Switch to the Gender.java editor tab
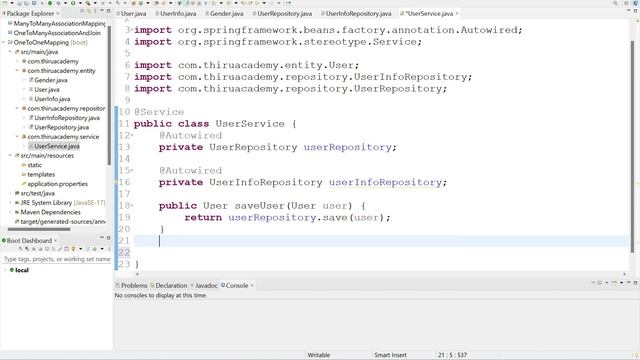 224,13
